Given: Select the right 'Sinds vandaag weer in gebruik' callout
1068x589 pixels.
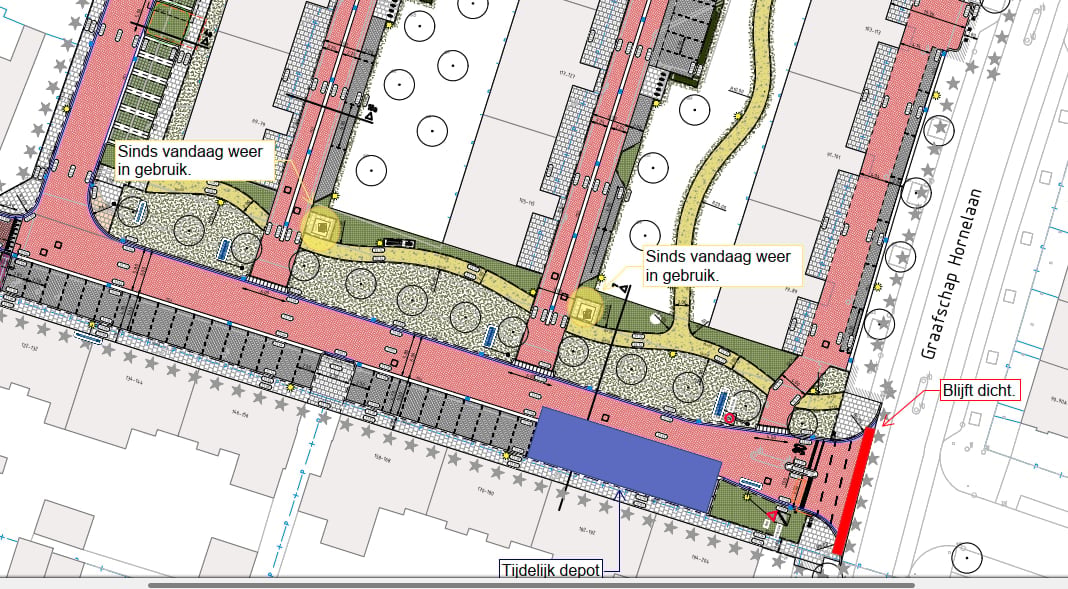Looking at the screenshot, I should [x=723, y=266].
